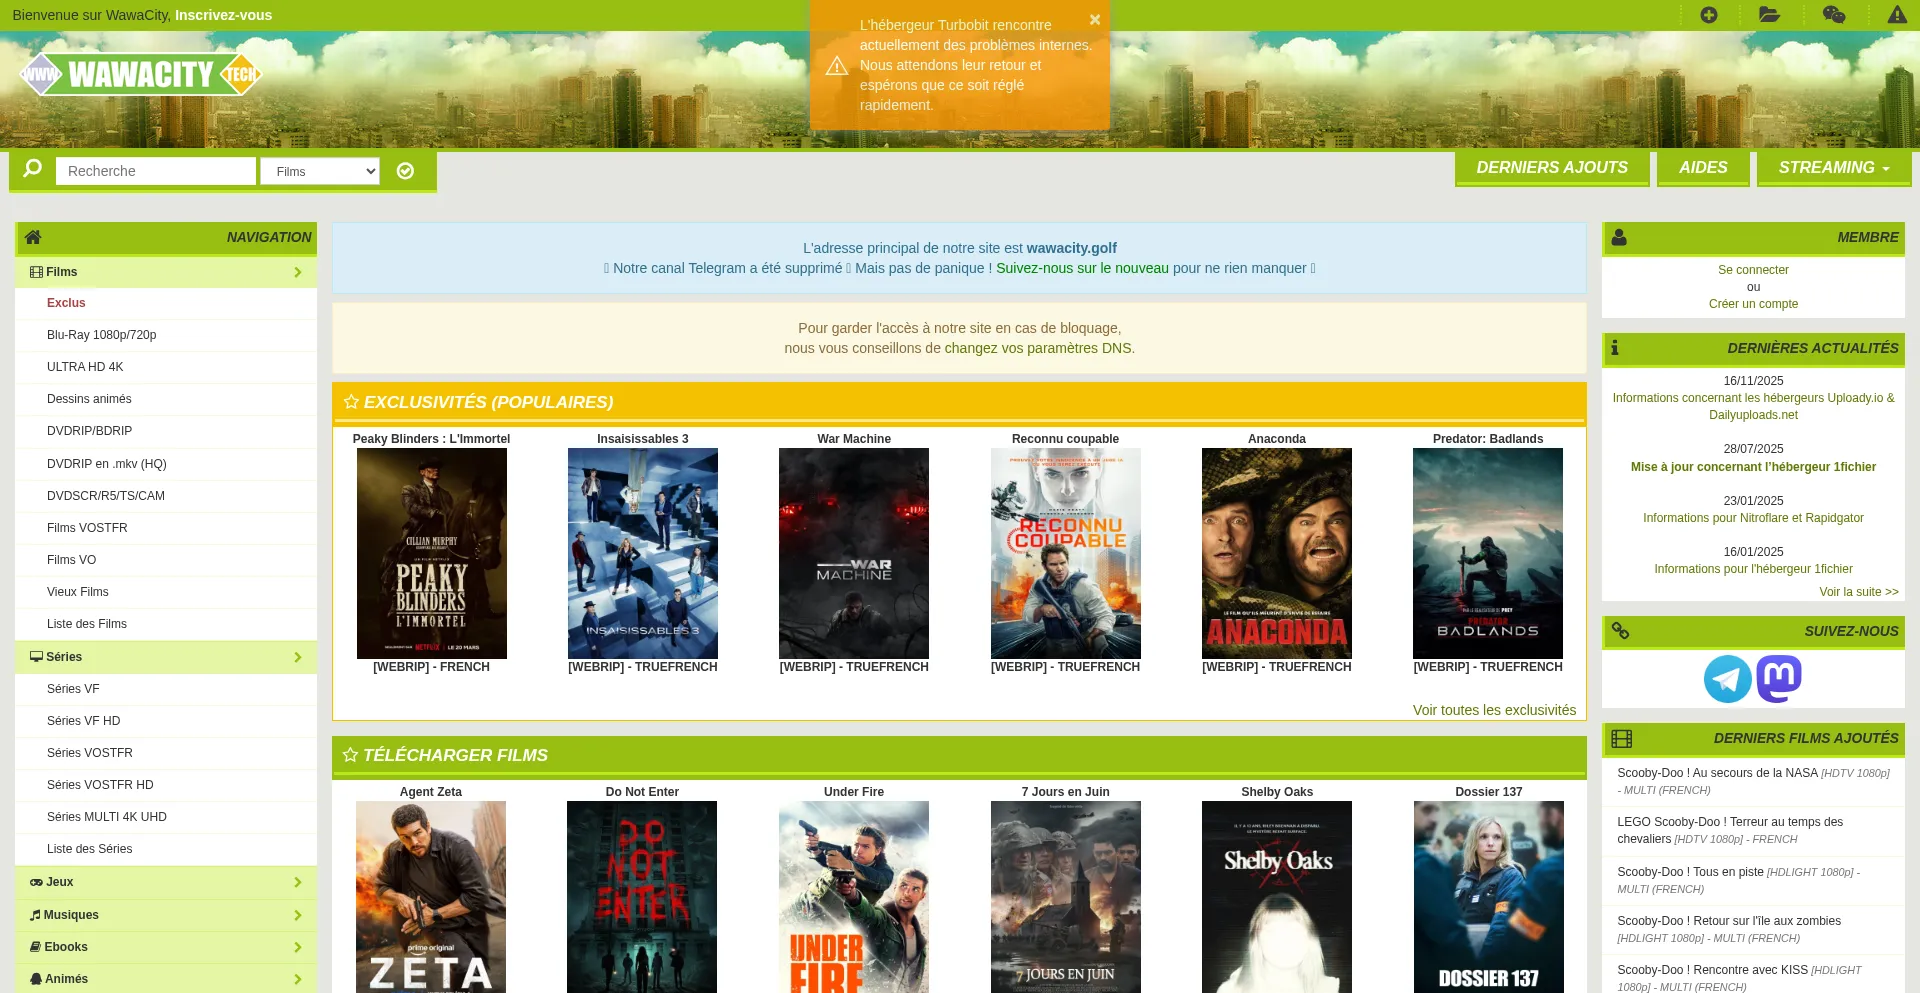Screen dimensions: 1920x993
Task: Open the Films category dropdown
Action: [320, 171]
